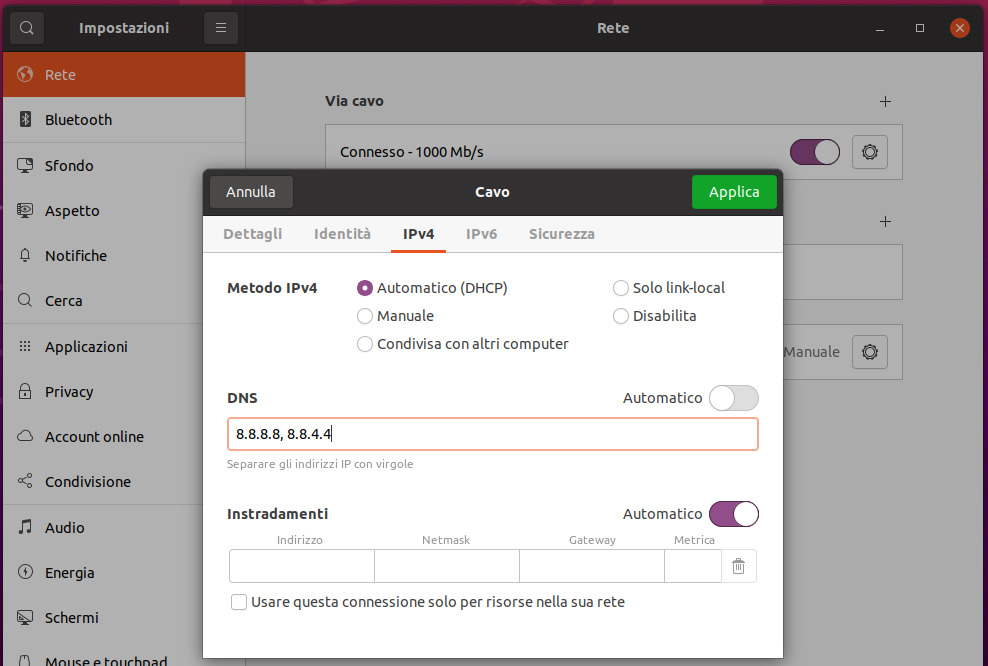Click the DNS address input field
This screenshot has height=666, width=988.
[492, 434]
